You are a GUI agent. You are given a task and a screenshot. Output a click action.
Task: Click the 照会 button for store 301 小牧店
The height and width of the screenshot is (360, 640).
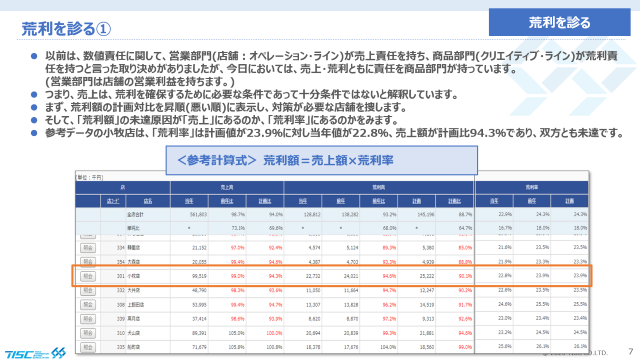[88, 276]
